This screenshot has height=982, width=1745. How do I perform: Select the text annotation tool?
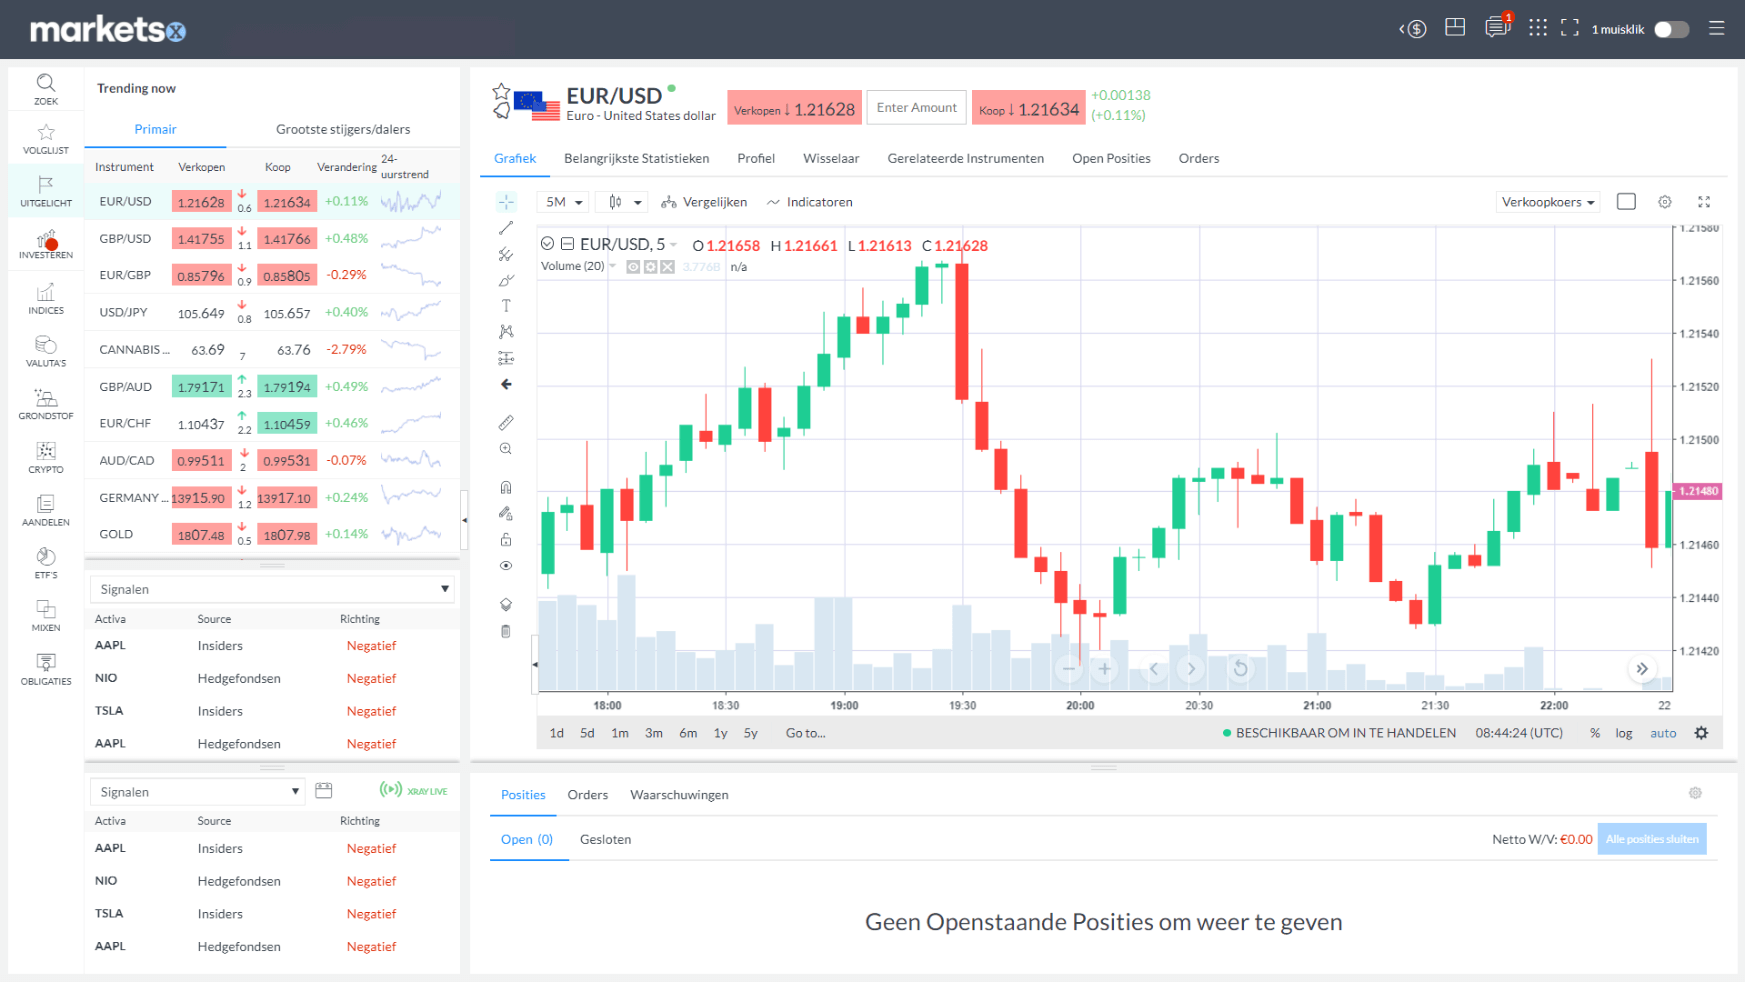tap(506, 305)
